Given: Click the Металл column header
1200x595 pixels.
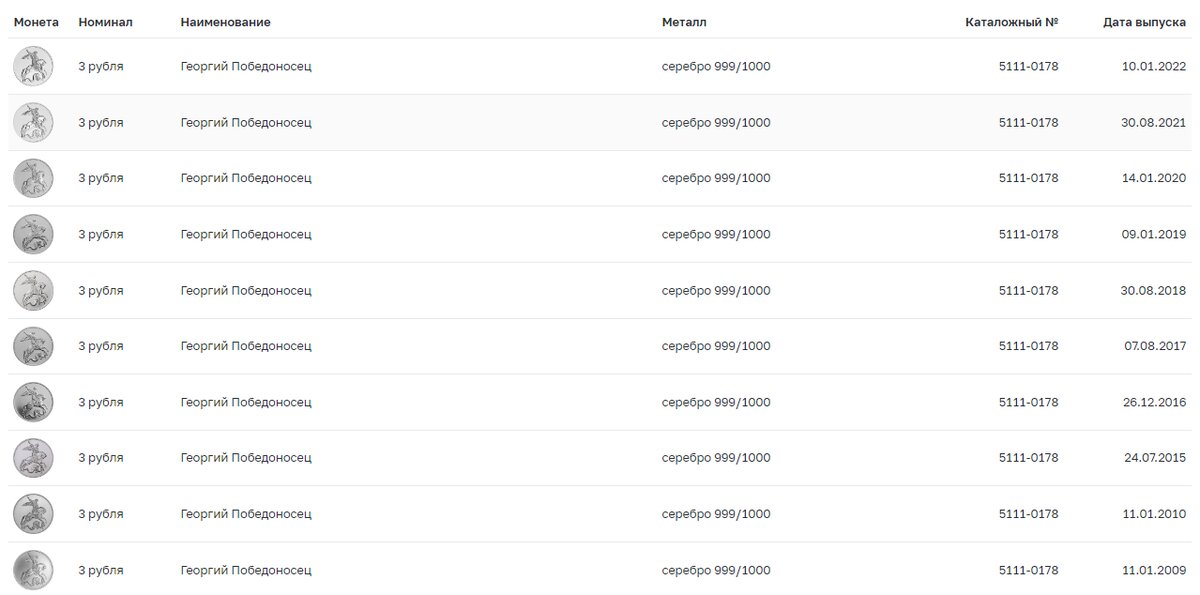Looking at the screenshot, I should point(684,22).
